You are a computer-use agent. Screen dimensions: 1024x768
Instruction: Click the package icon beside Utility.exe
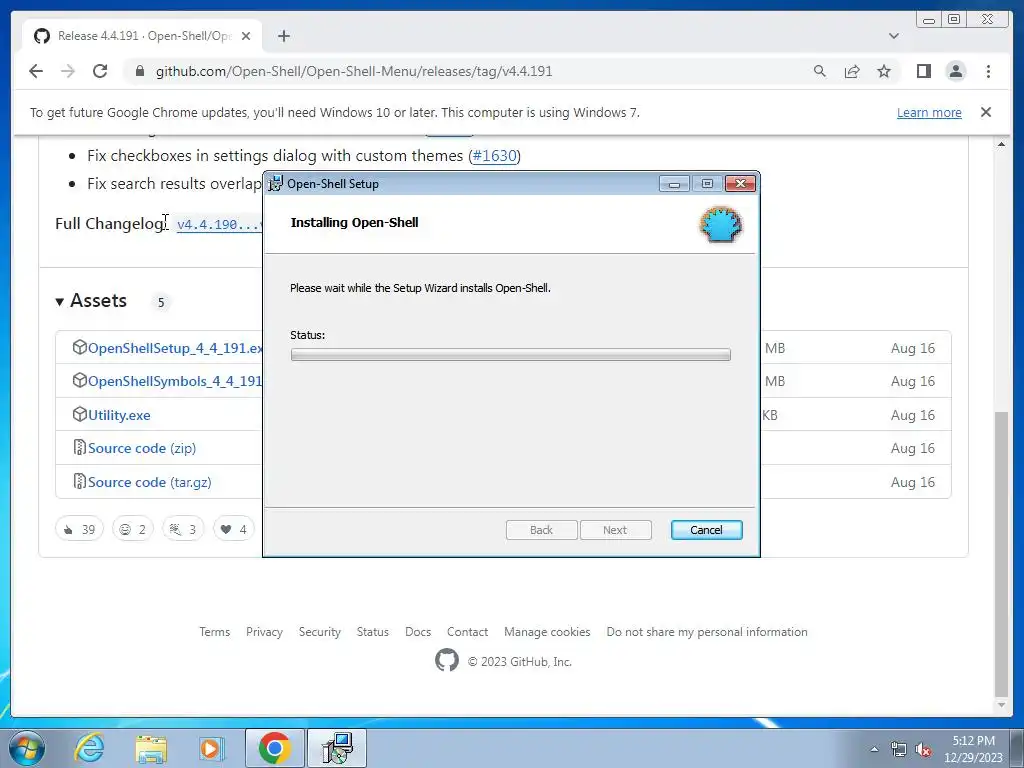coord(79,415)
